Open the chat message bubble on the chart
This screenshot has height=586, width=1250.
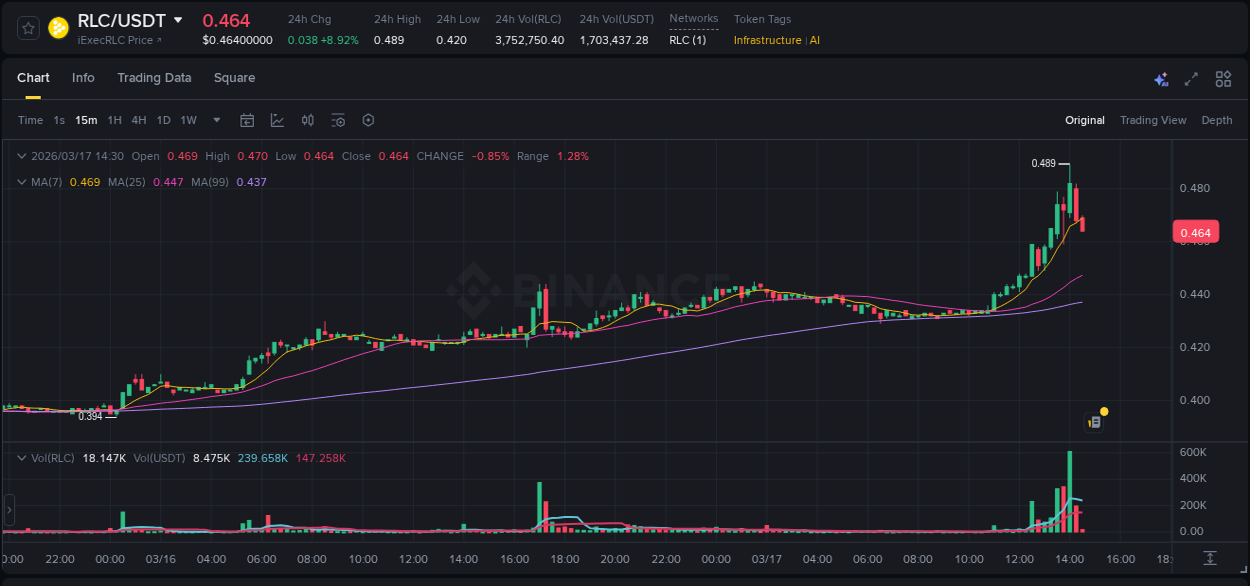(1095, 421)
